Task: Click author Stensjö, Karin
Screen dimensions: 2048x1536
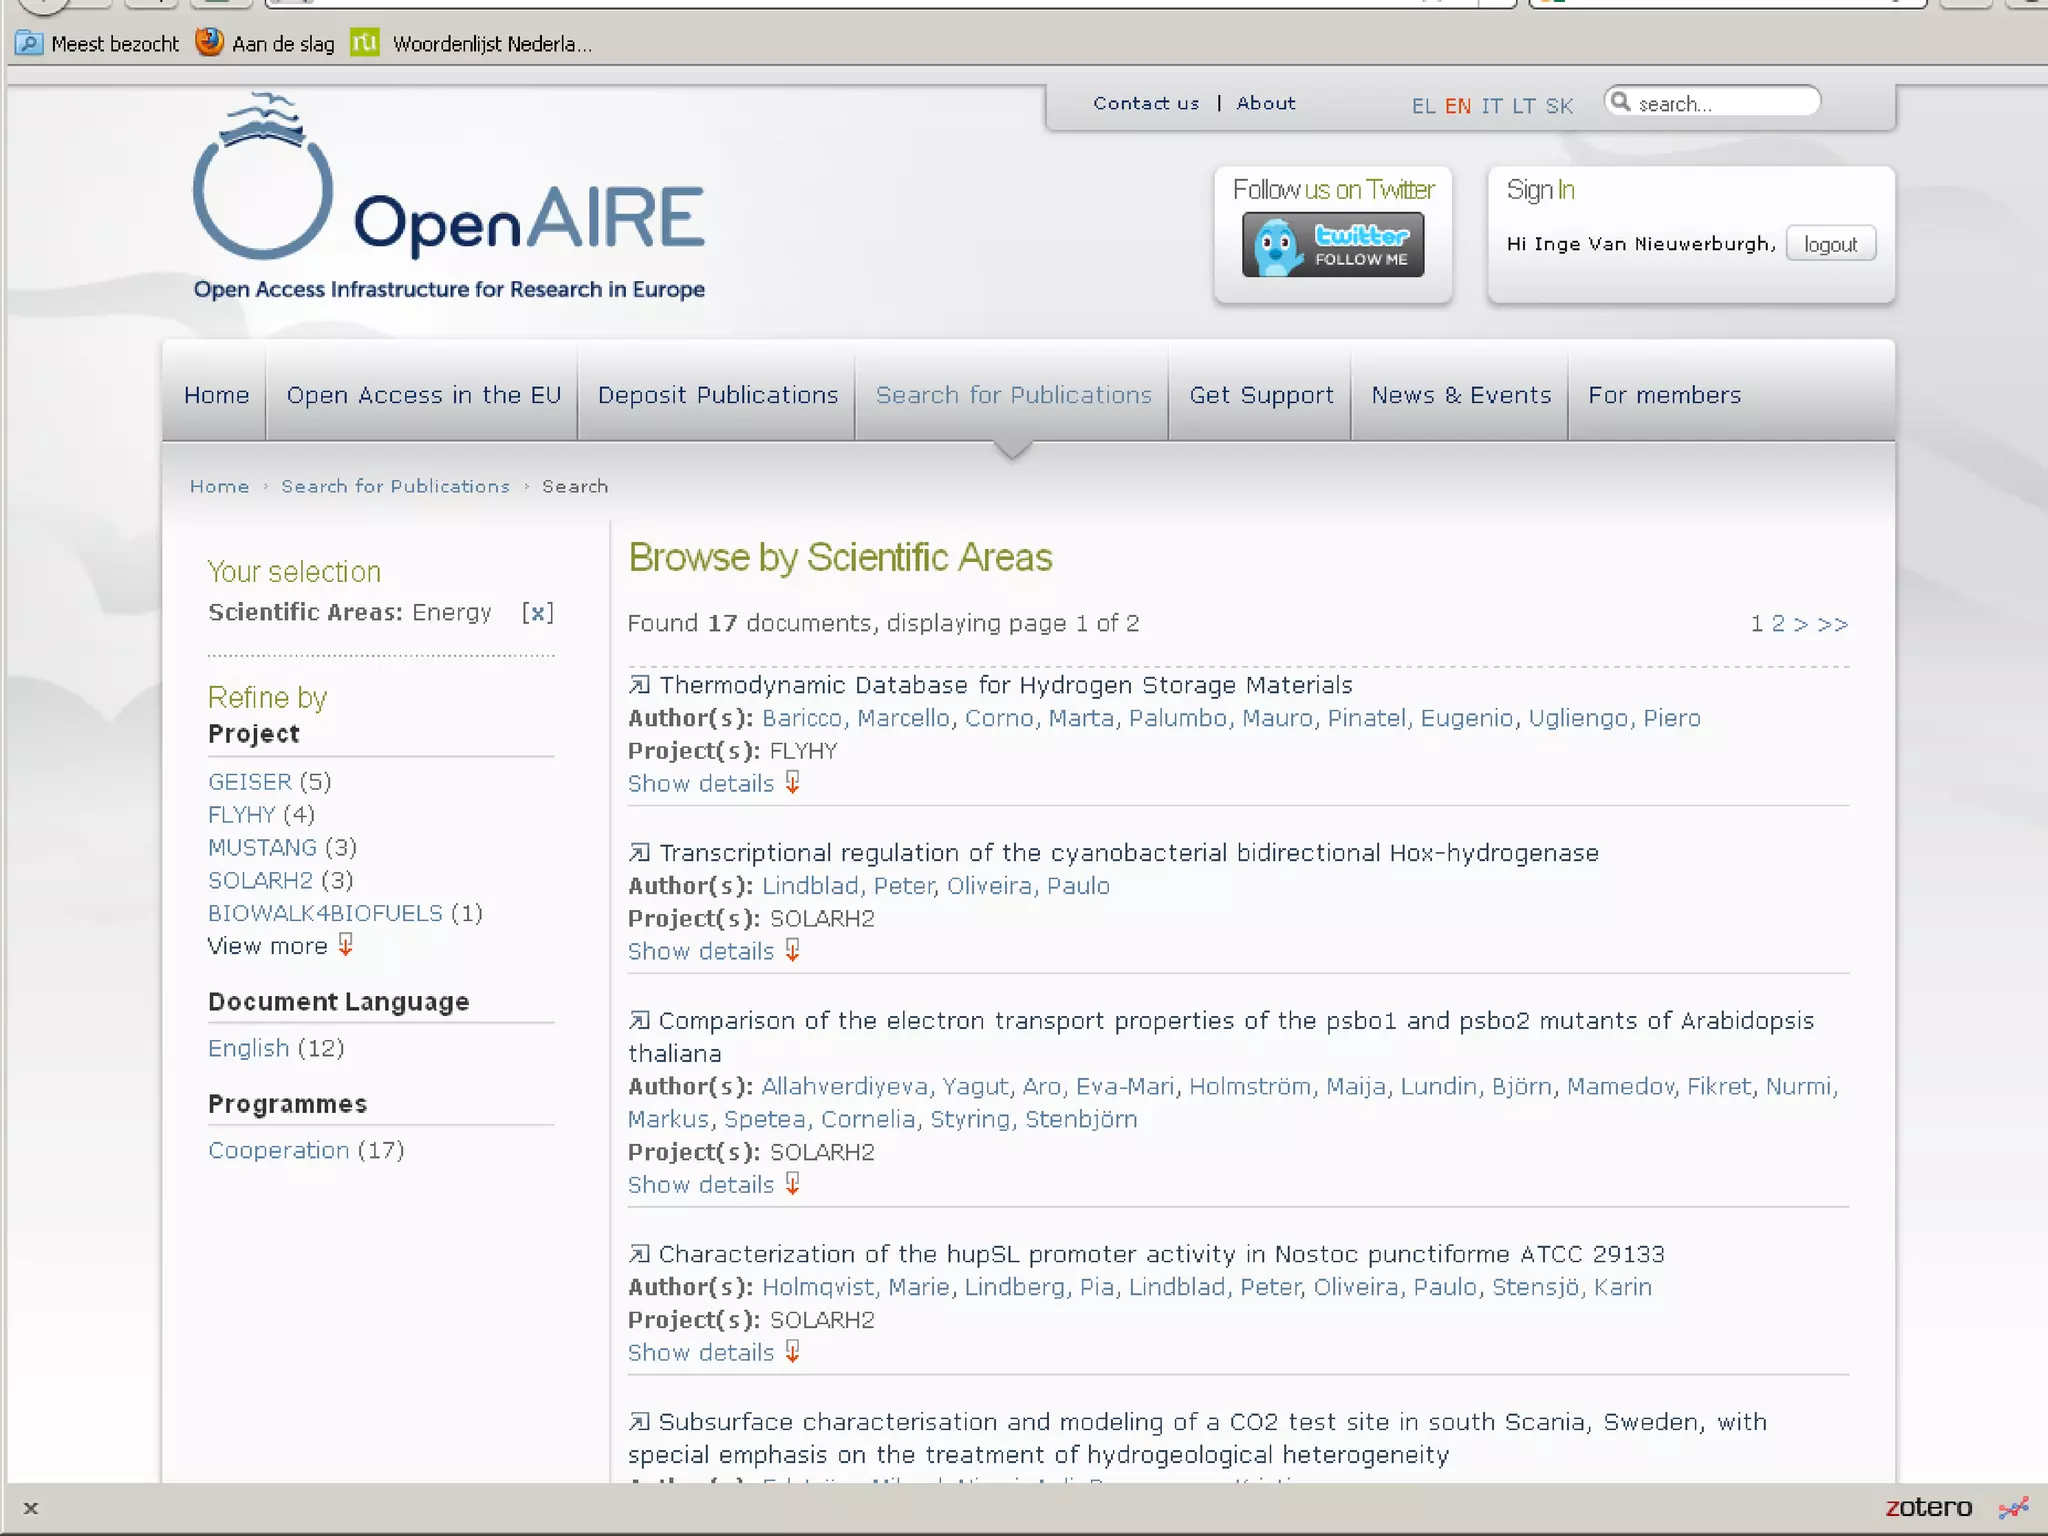Action: pyautogui.click(x=1571, y=1287)
